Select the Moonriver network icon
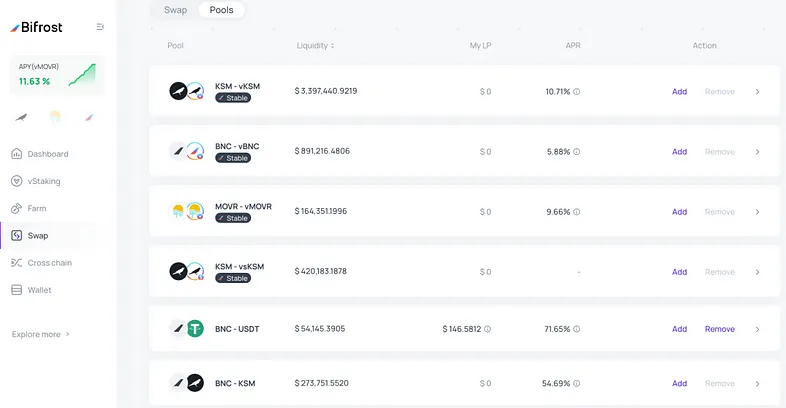 [x=55, y=117]
